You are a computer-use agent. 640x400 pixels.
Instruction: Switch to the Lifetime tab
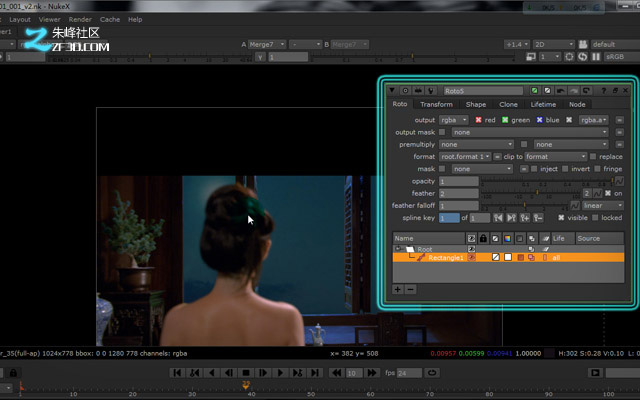(x=543, y=104)
